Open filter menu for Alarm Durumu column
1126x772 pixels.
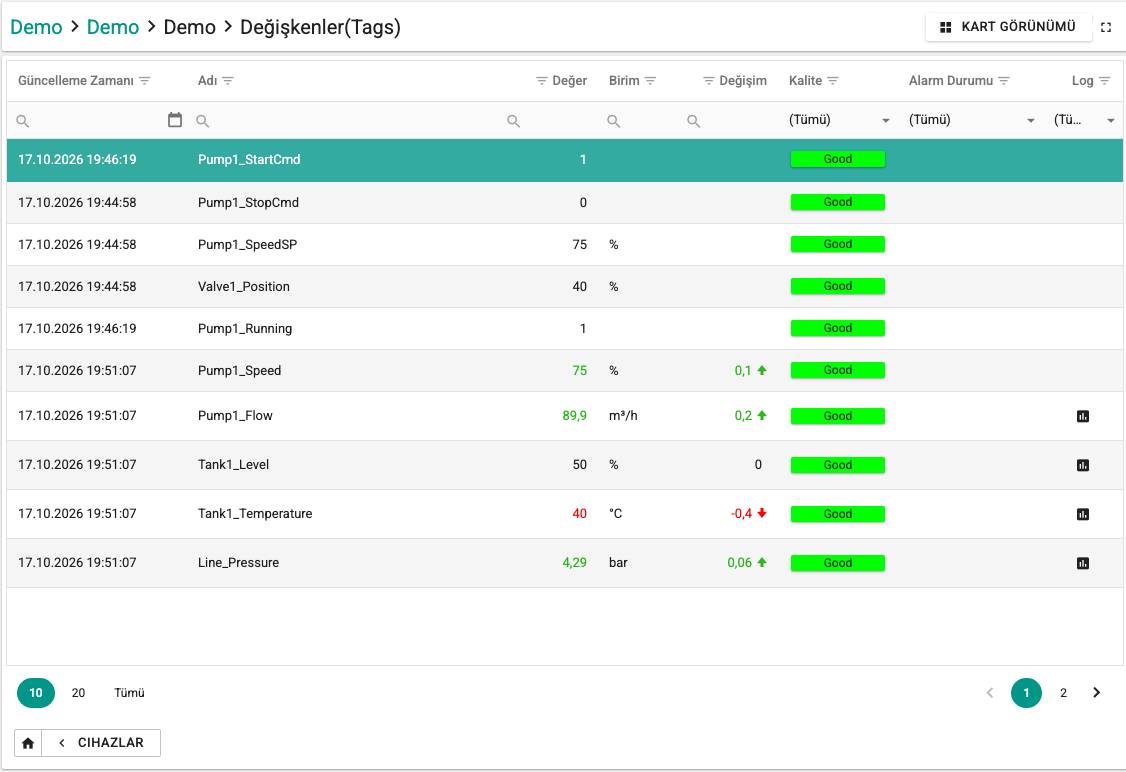[x=1004, y=80]
